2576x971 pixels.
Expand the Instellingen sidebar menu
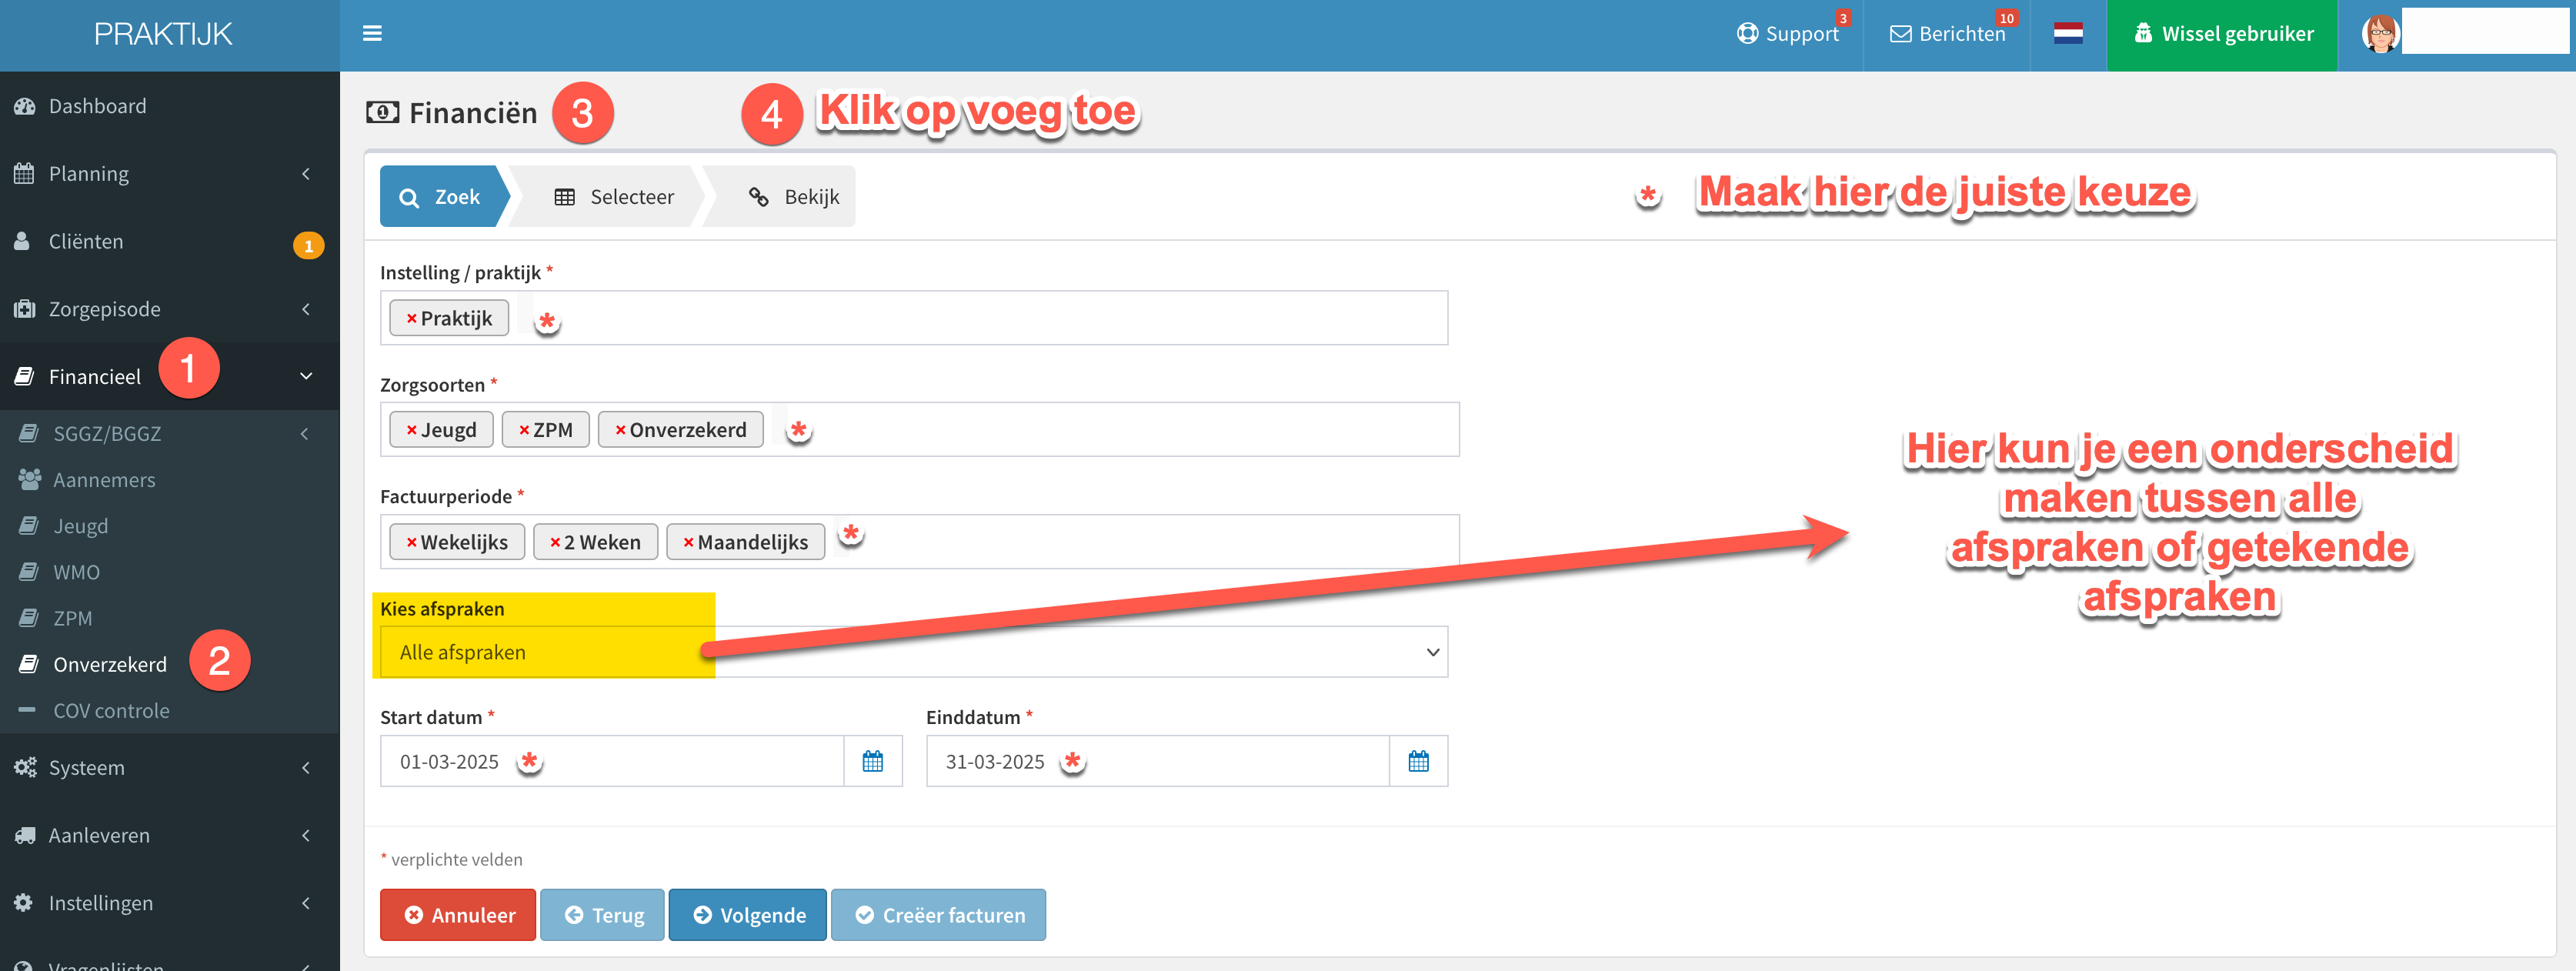tap(170, 903)
